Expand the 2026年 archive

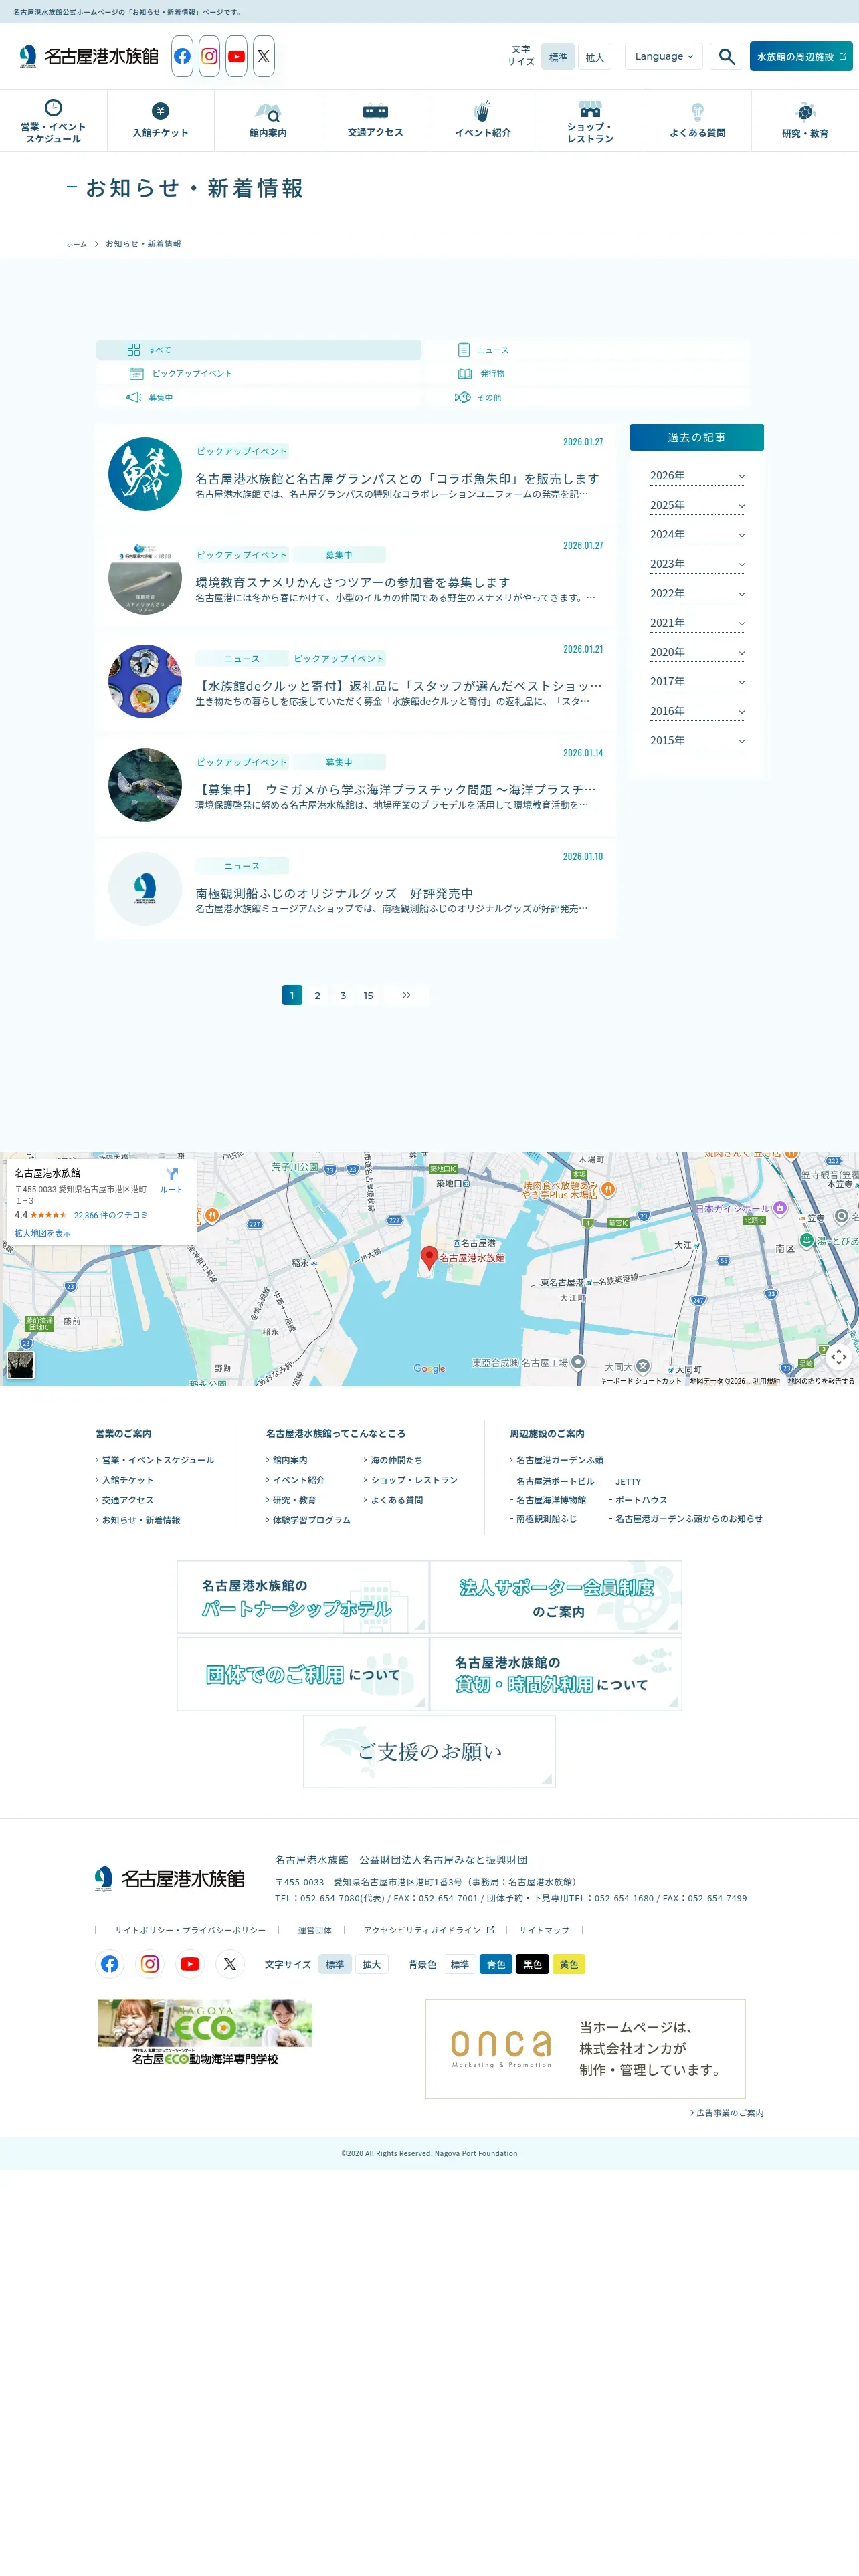coord(697,476)
